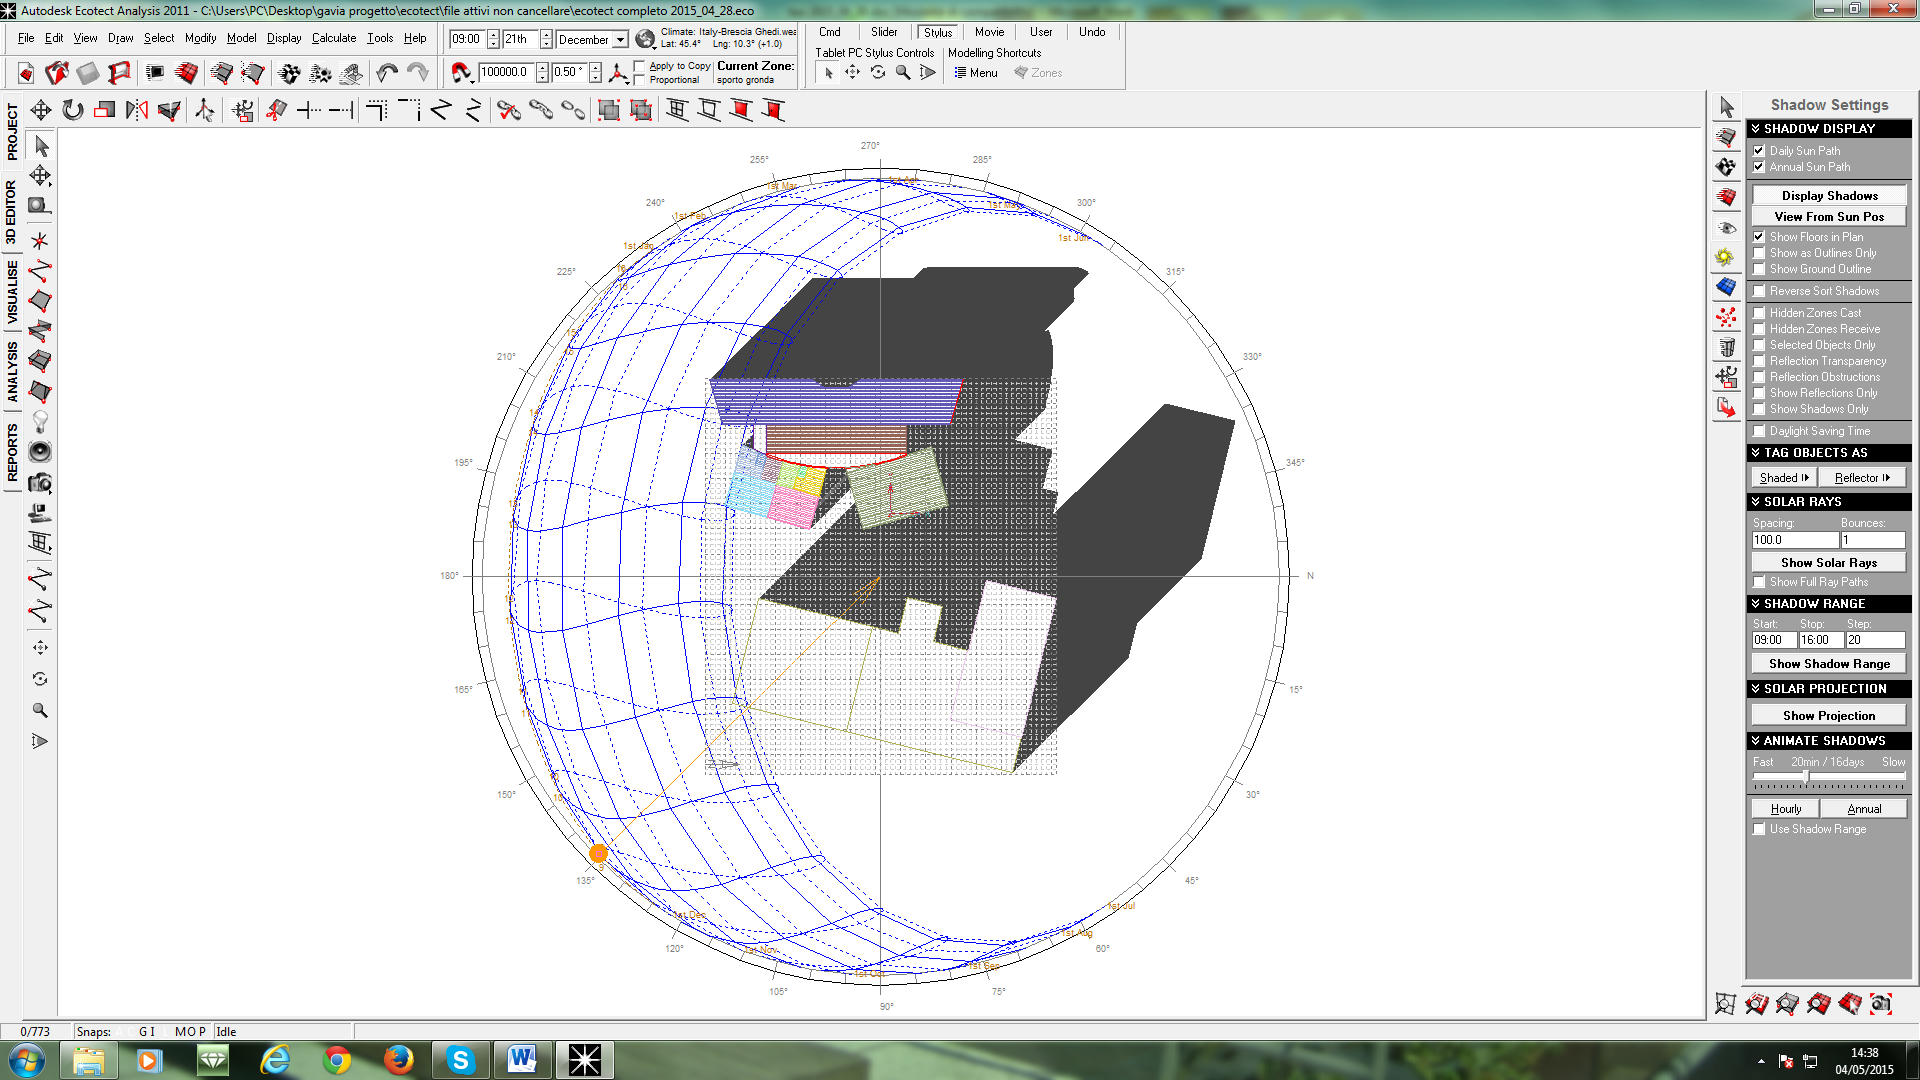
Task: Enable Show Shadows Only checkbox
Action: pos(1759,409)
